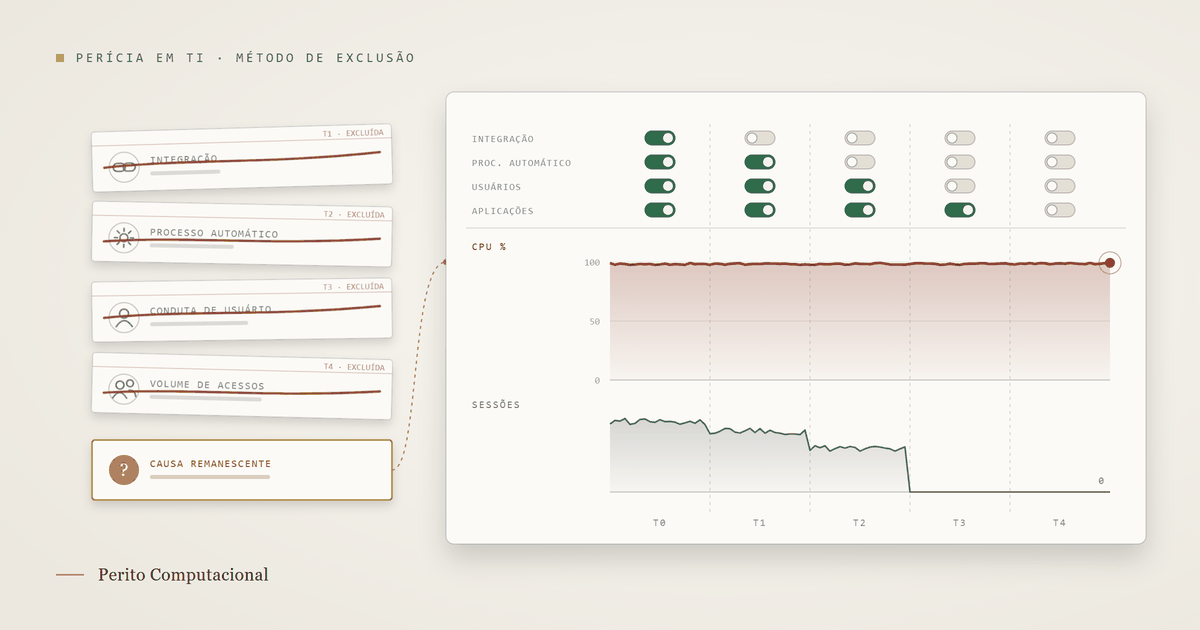
Task: Click the sun icon on the Processo Automático card
Action: point(123,238)
